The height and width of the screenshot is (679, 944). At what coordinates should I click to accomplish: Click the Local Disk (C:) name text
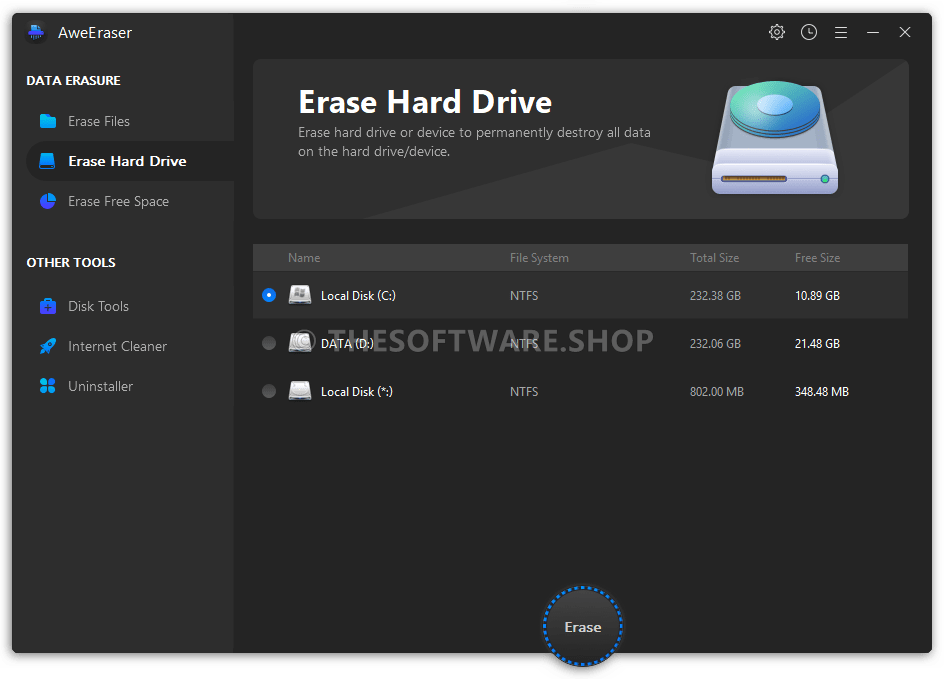(x=358, y=296)
